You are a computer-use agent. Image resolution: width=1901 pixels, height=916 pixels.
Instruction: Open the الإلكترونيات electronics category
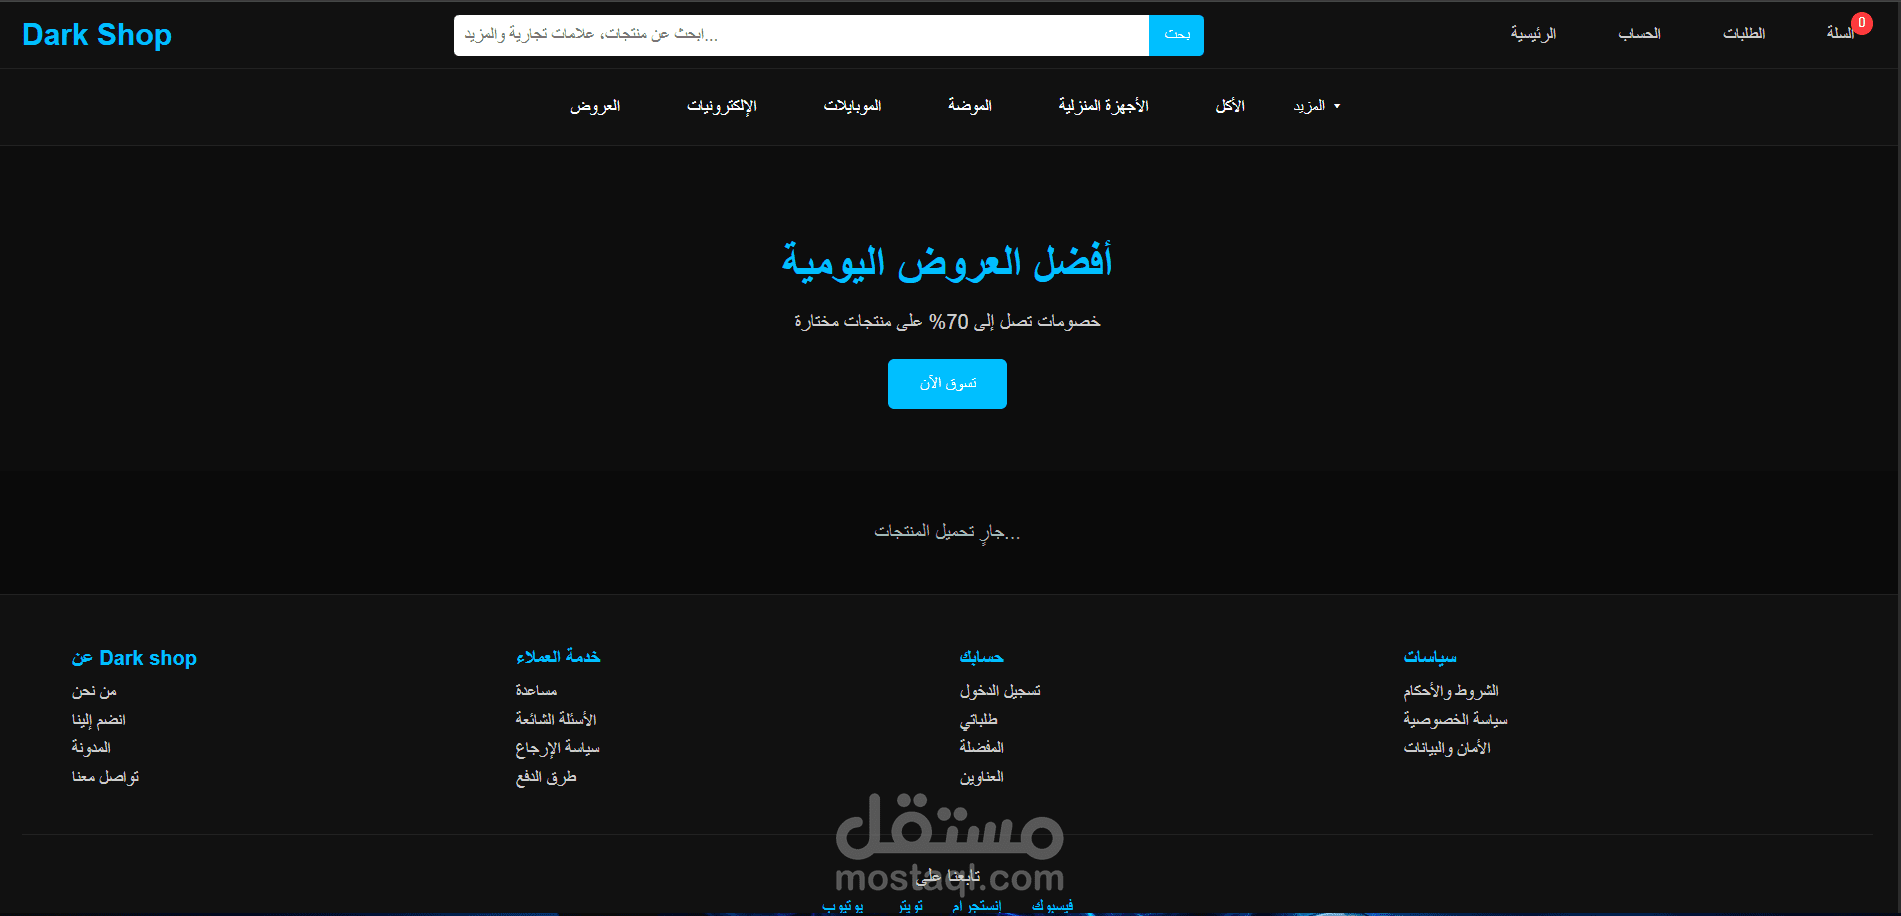click(x=723, y=106)
